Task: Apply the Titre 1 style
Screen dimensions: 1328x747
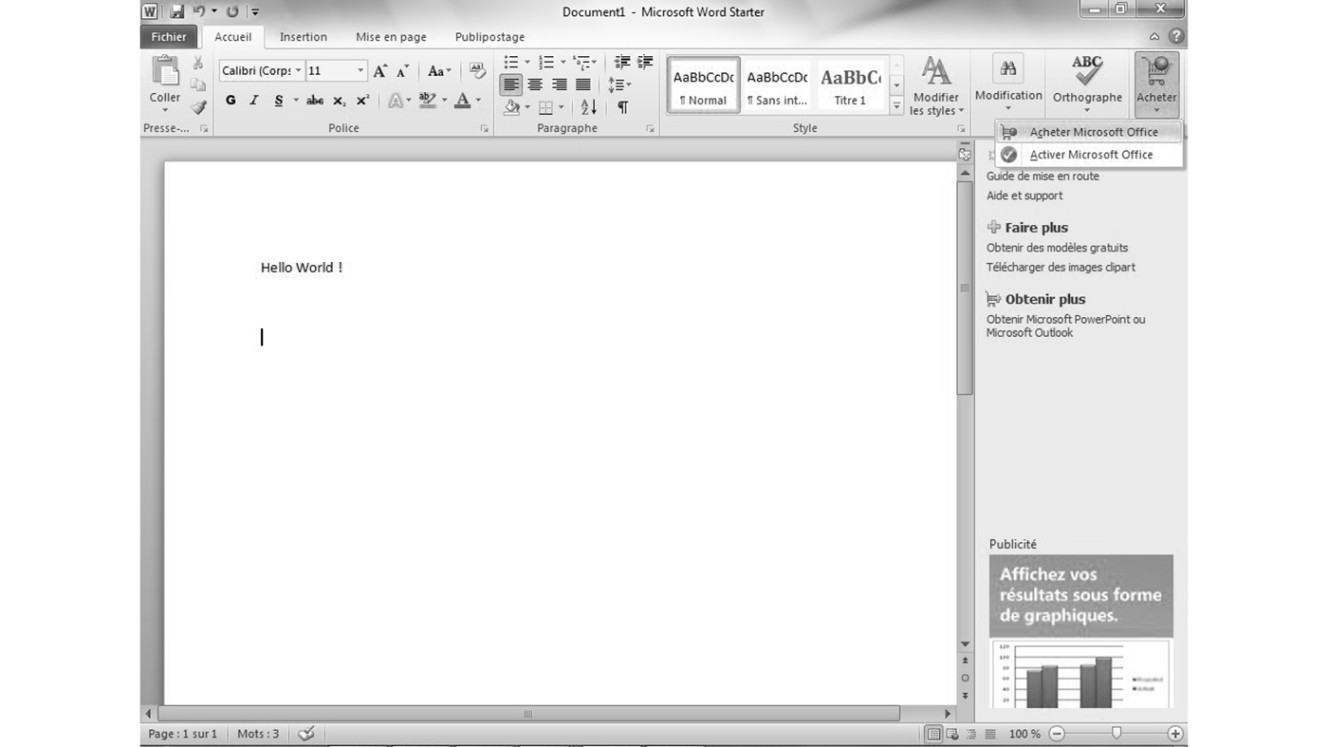Action: (x=850, y=85)
